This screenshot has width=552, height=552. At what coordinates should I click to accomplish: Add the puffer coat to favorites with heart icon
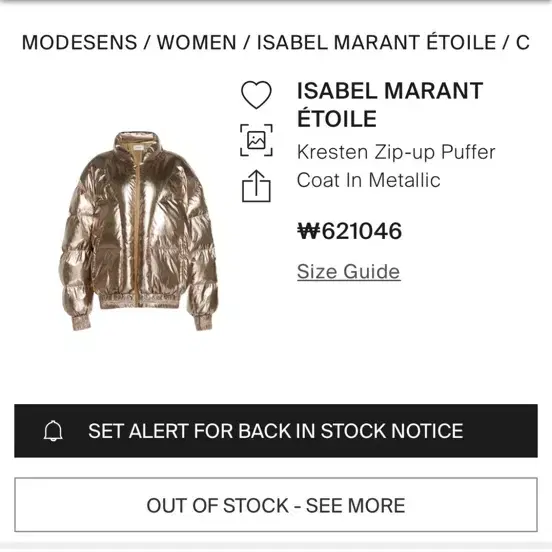click(x=256, y=94)
